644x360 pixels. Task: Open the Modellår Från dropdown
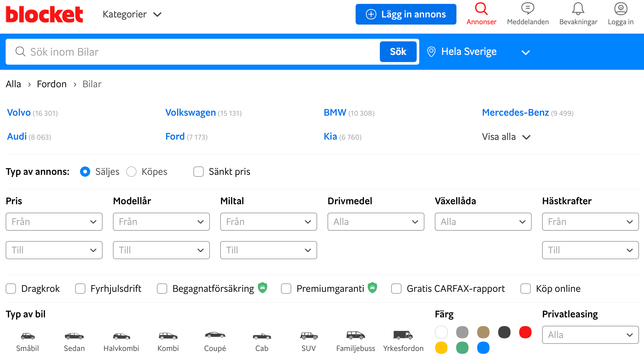[161, 222]
